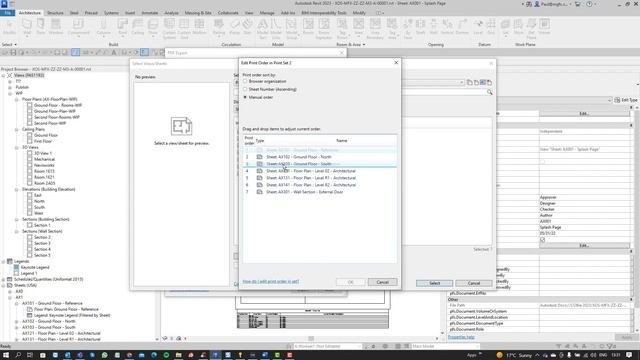The height and width of the screenshot is (360, 640).
Task: Select the Model Text tool
Action: coord(262,29)
